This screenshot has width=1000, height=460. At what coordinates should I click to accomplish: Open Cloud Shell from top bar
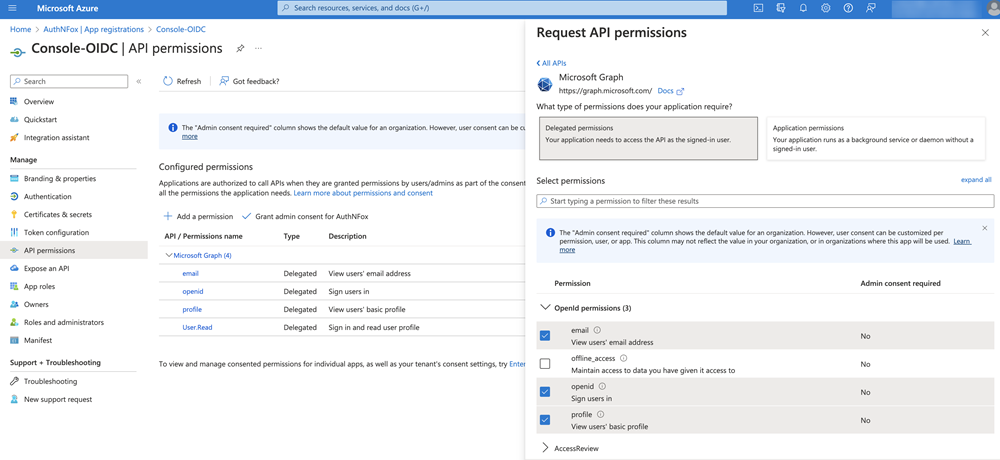758,8
